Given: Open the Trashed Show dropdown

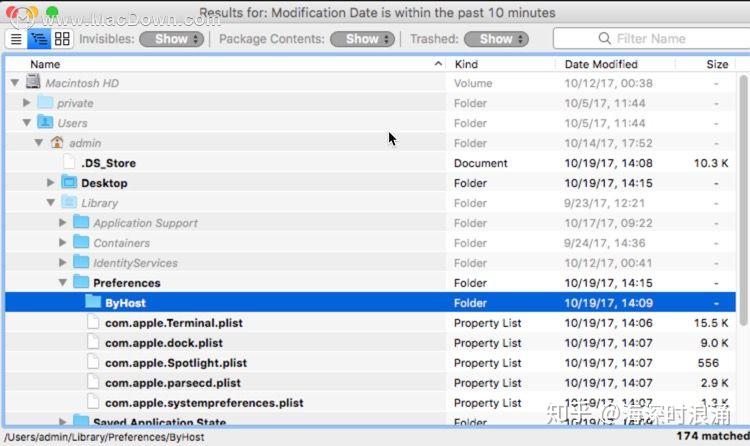Looking at the screenshot, I should (x=496, y=39).
